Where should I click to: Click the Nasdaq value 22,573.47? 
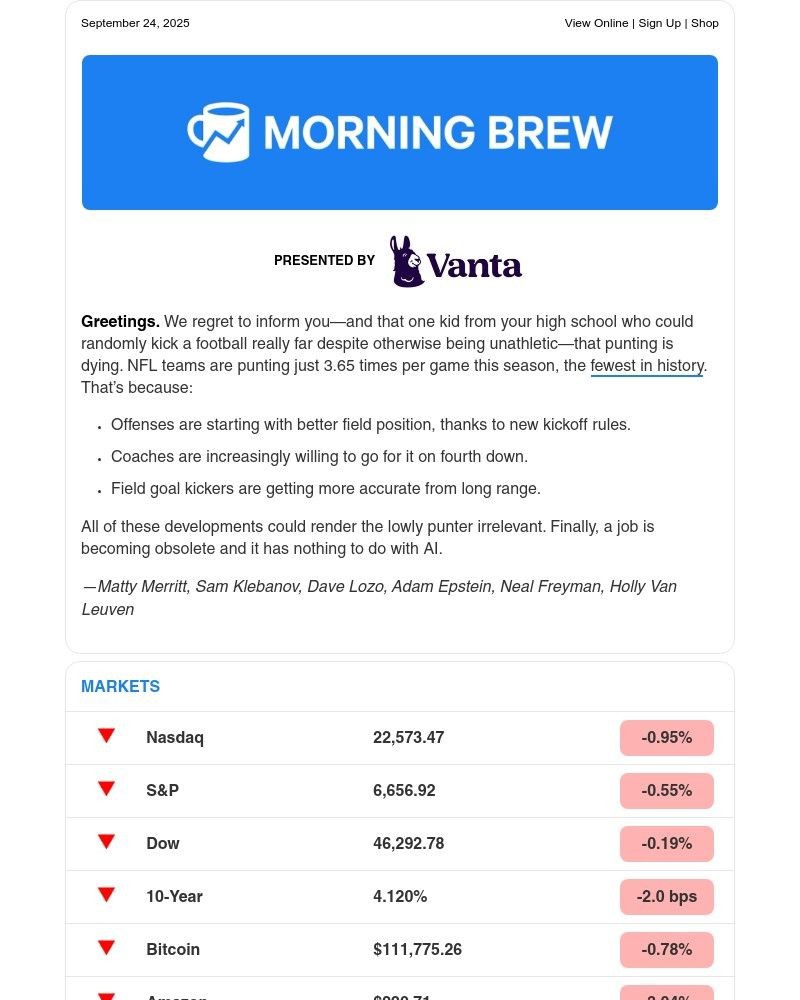pos(408,738)
